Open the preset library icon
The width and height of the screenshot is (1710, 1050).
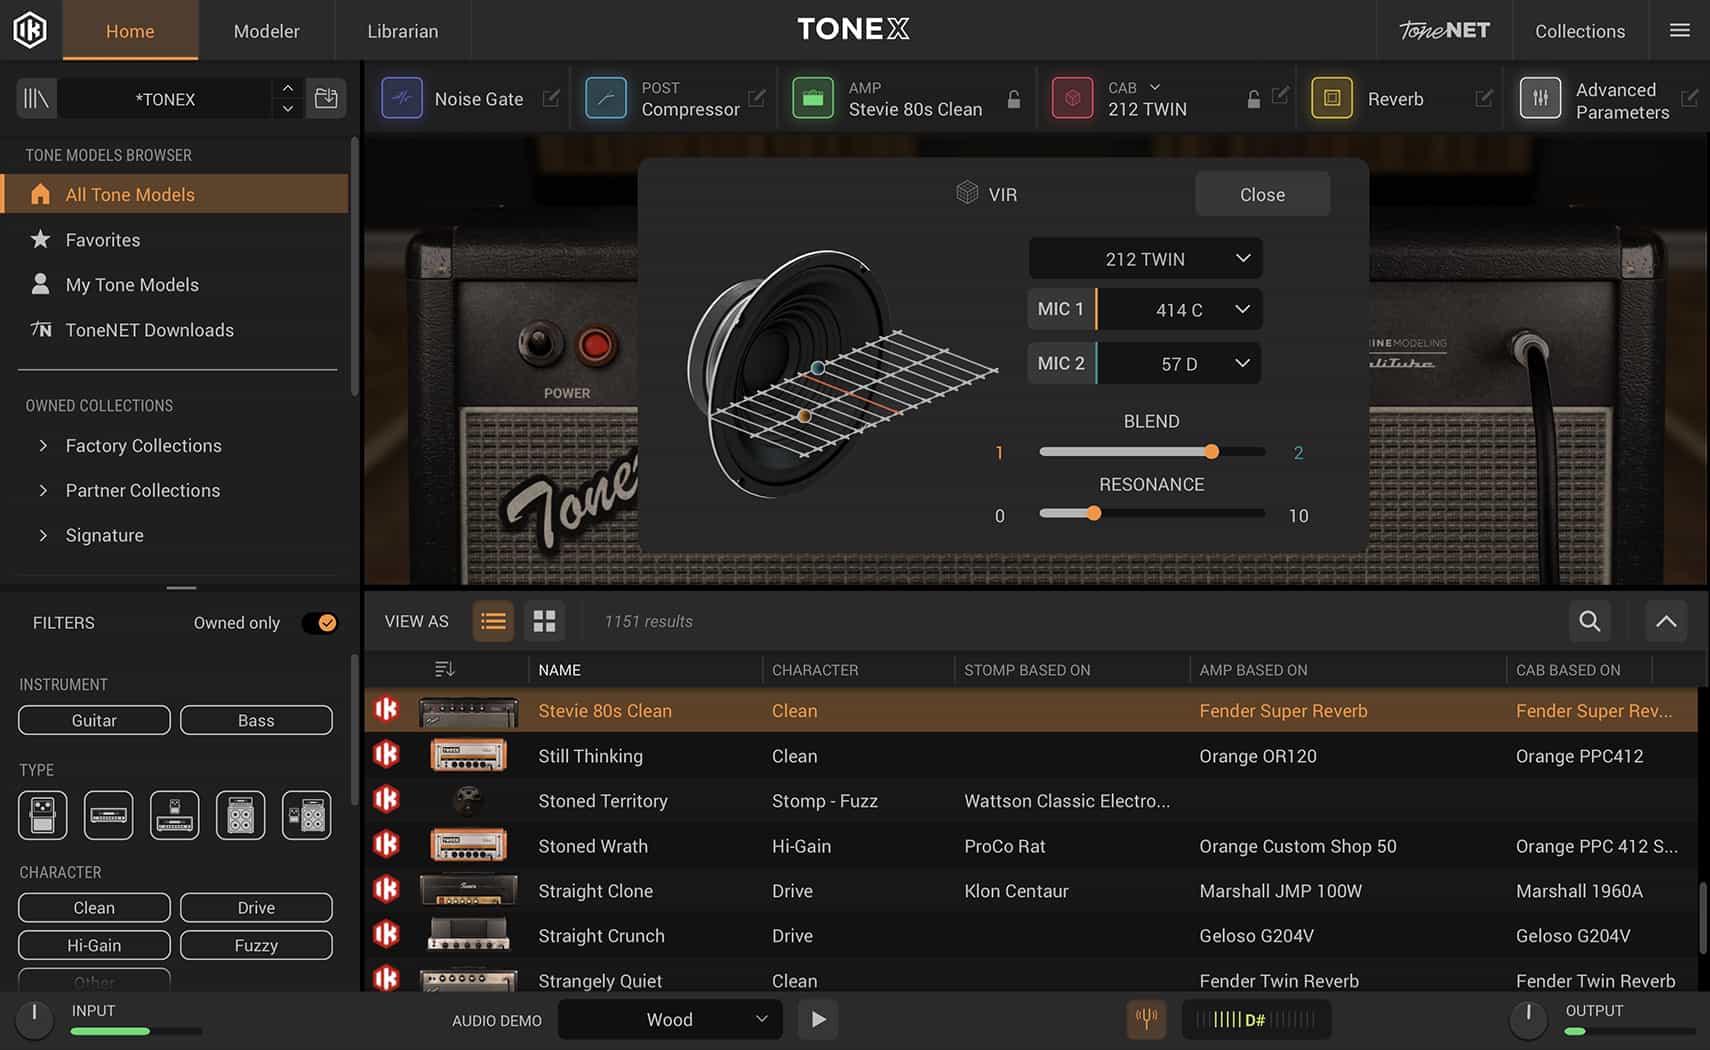click(36, 99)
